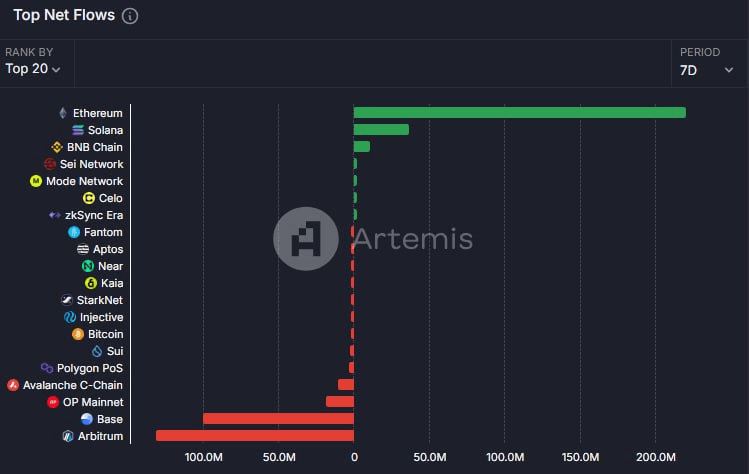749x474 pixels.
Task: Select the red Arbitrum outflow bar
Action: tap(255, 435)
